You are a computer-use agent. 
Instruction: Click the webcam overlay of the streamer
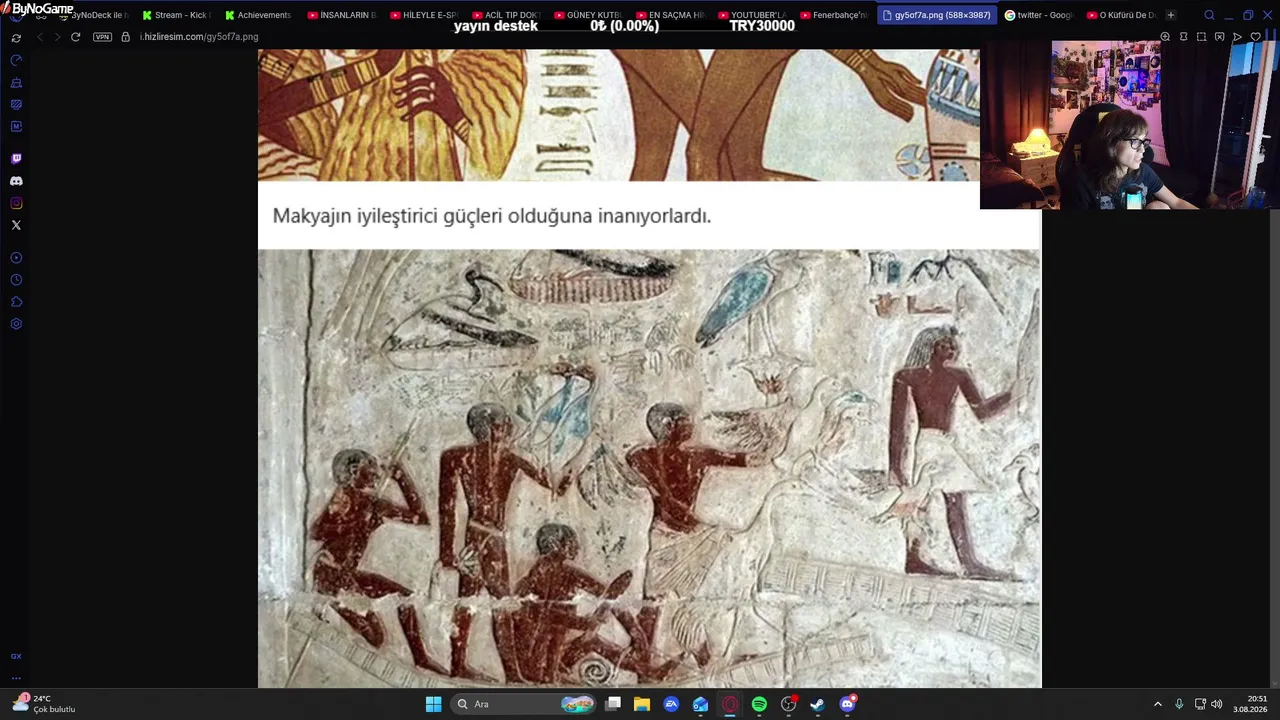(1130, 125)
